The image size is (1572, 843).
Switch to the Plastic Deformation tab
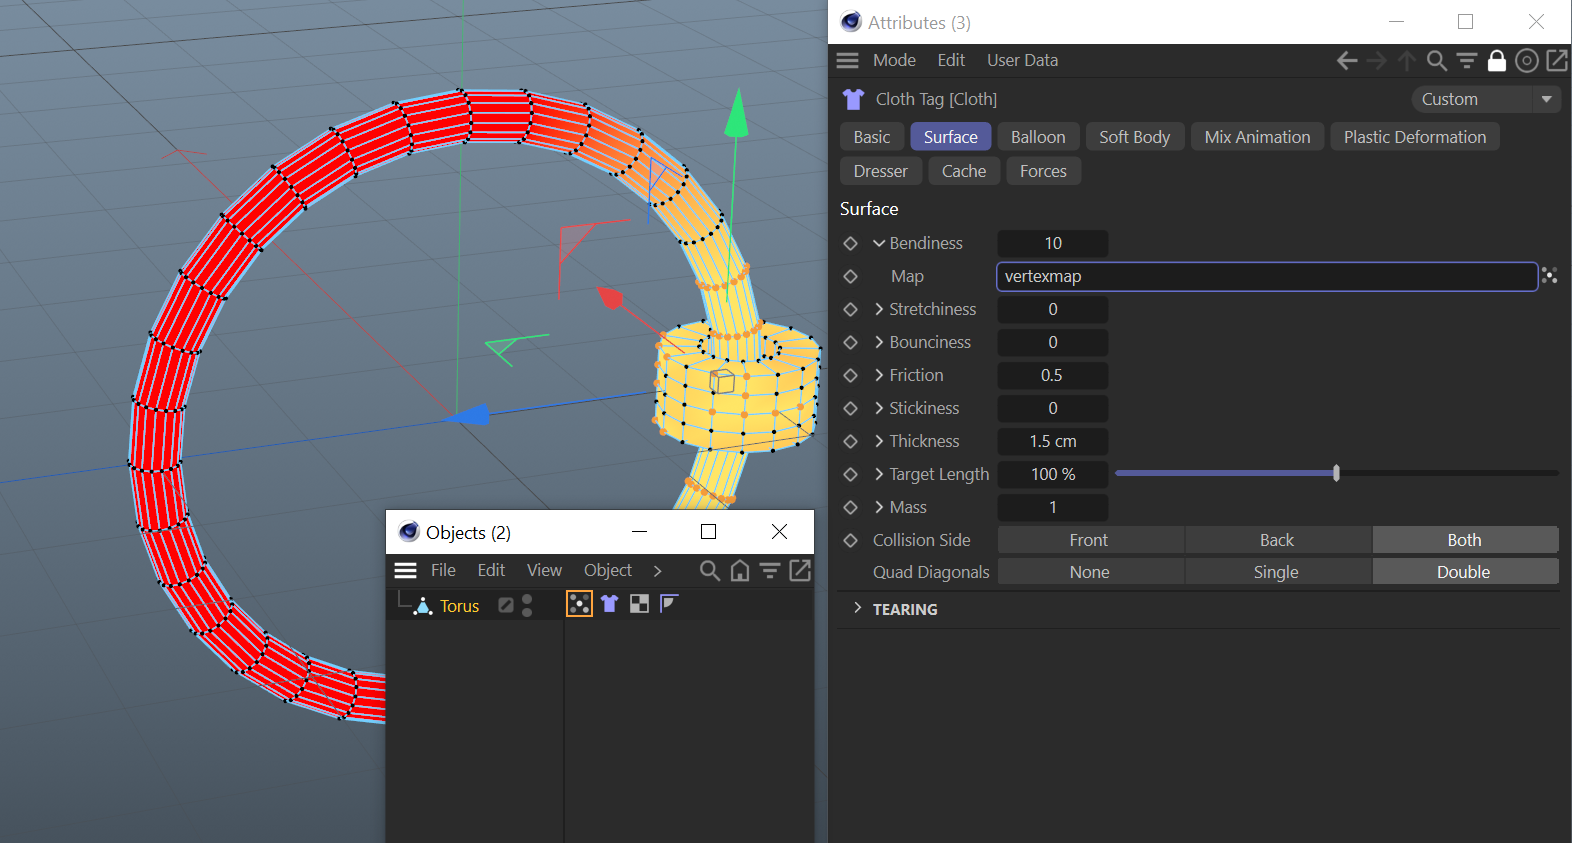tap(1415, 137)
